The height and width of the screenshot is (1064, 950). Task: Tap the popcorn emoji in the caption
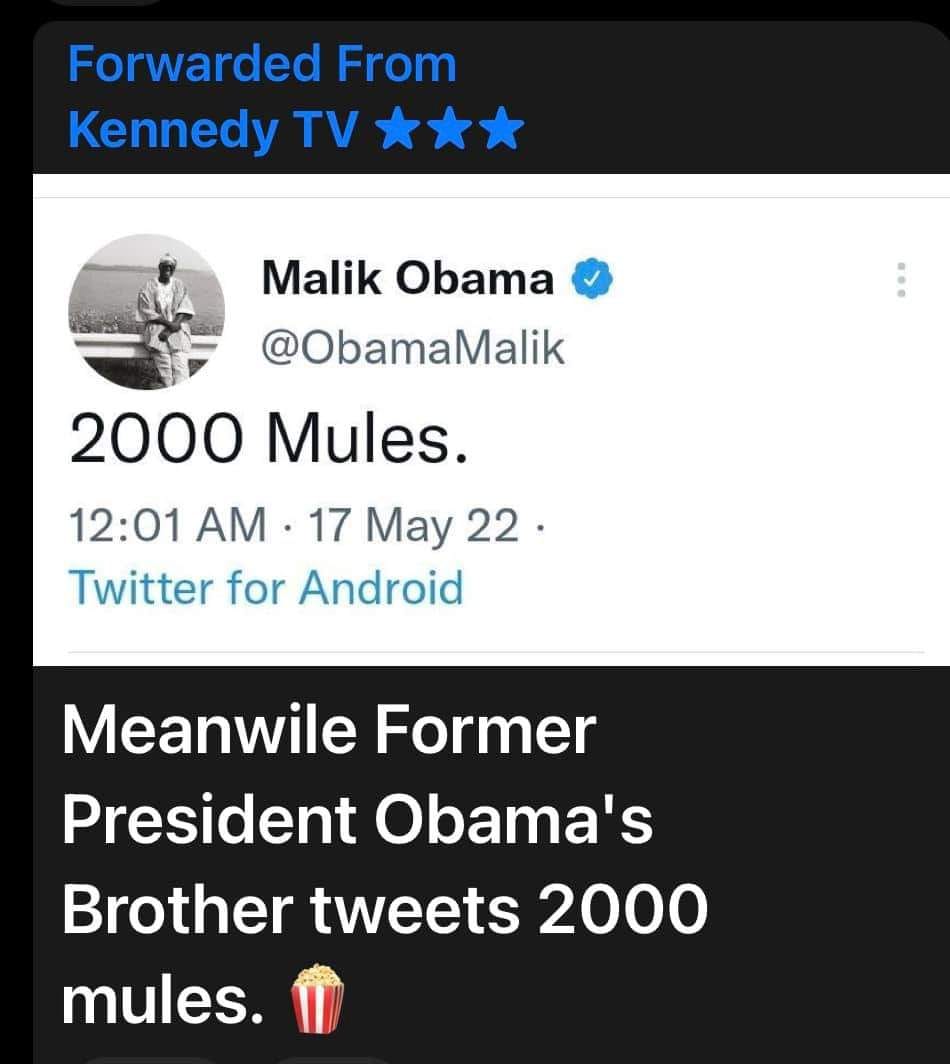click(x=316, y=993)
